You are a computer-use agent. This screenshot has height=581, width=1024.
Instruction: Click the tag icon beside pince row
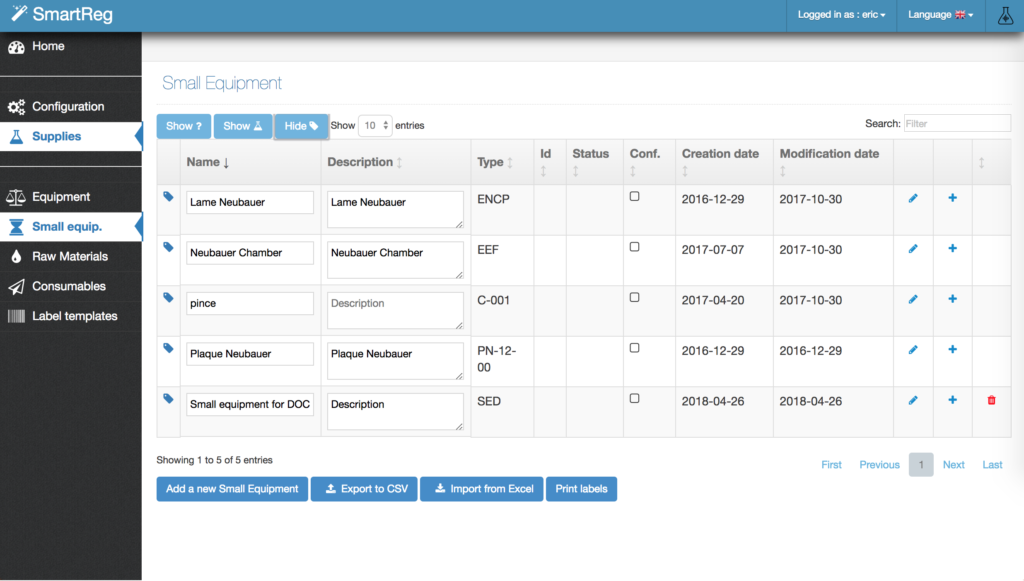(168, 298)
